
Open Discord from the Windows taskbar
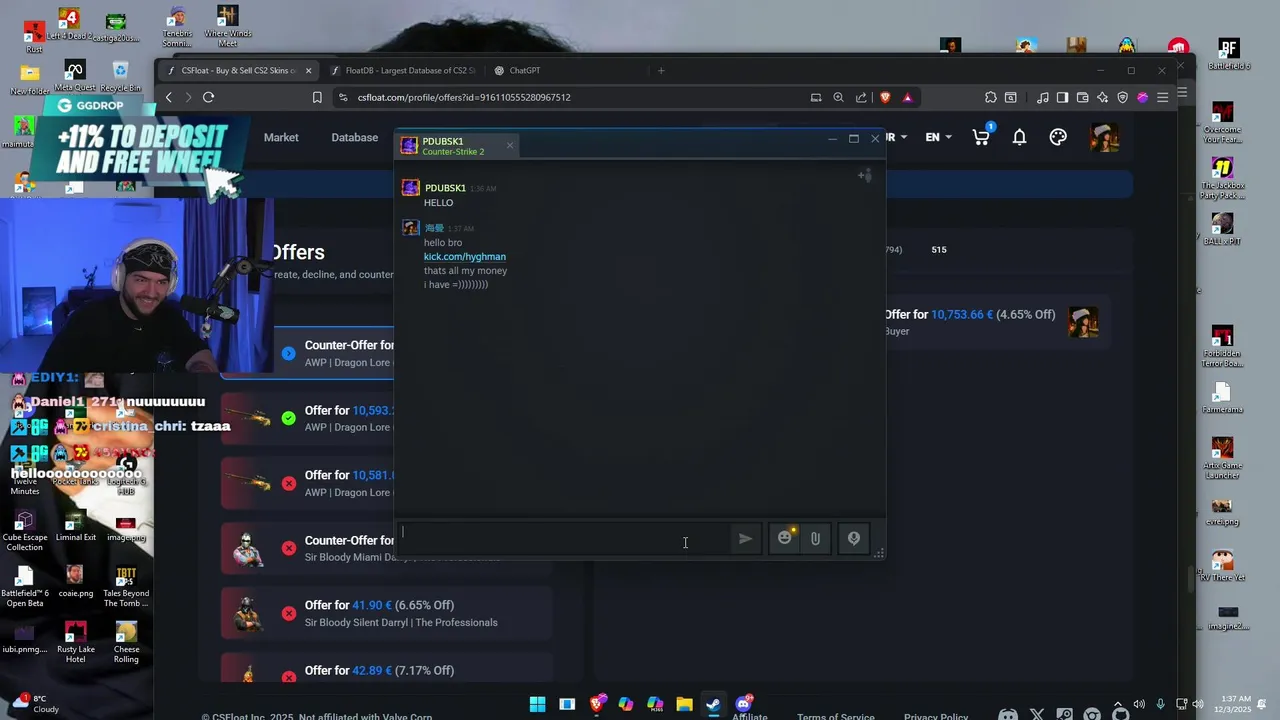pyautogui.click(x=743, y=704)
